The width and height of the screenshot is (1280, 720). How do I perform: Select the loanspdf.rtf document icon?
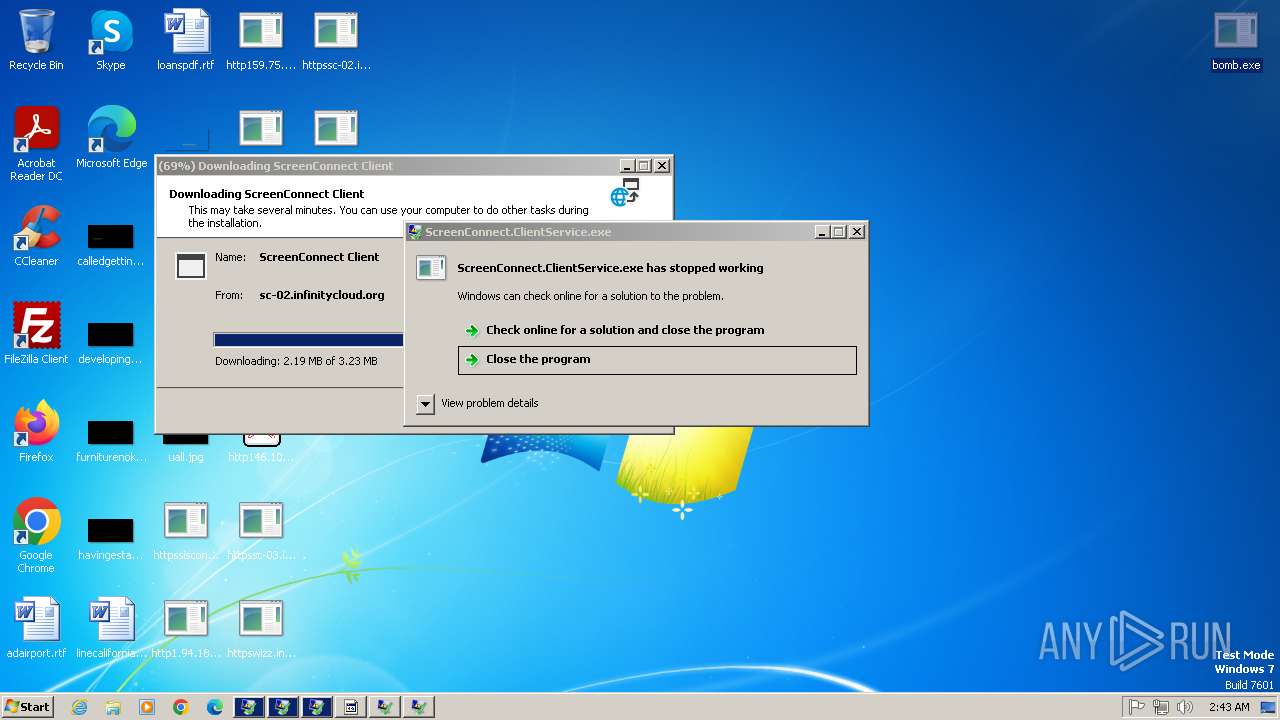[186, 40]
